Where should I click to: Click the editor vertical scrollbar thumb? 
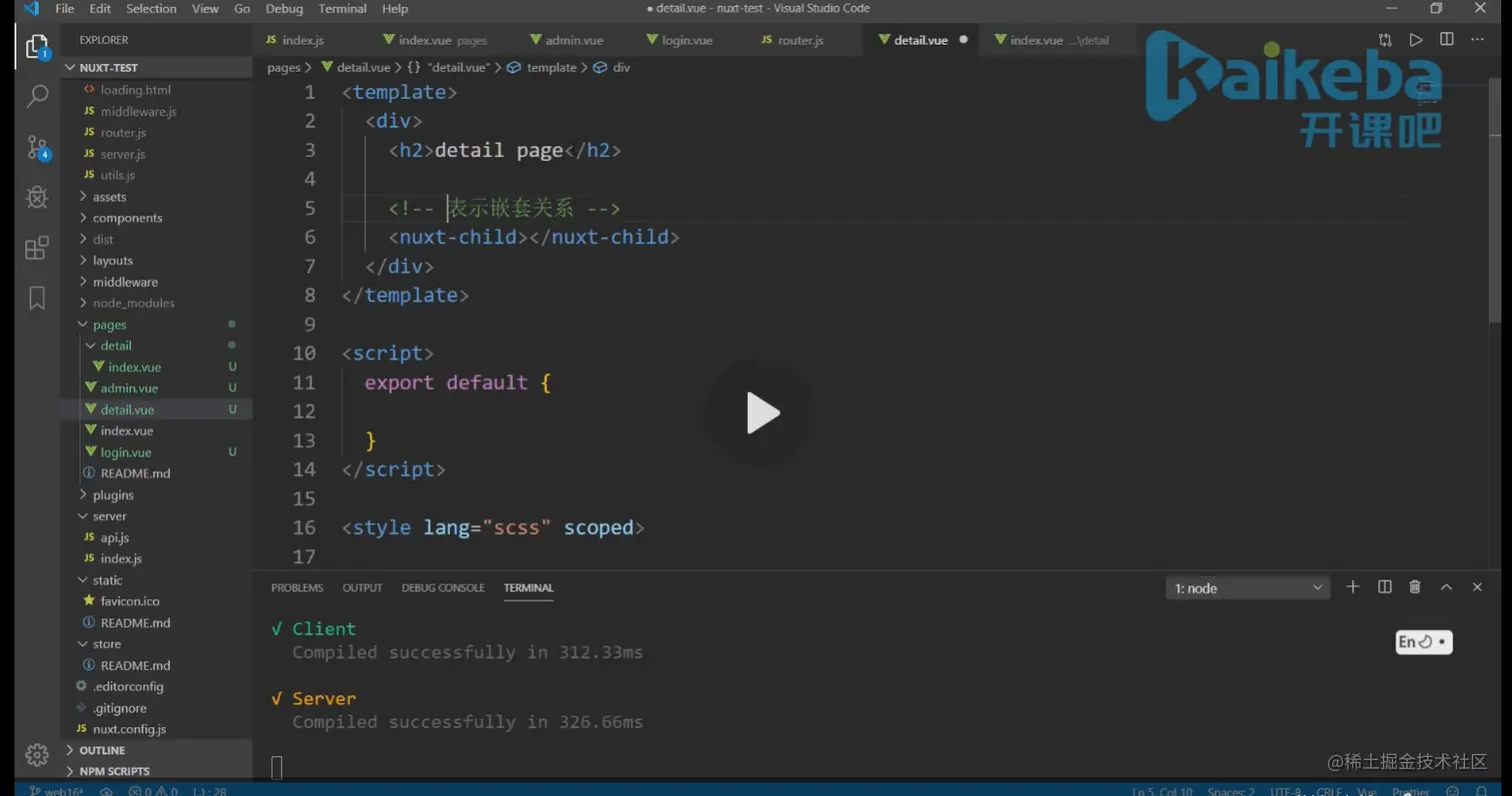(1495, 200)
